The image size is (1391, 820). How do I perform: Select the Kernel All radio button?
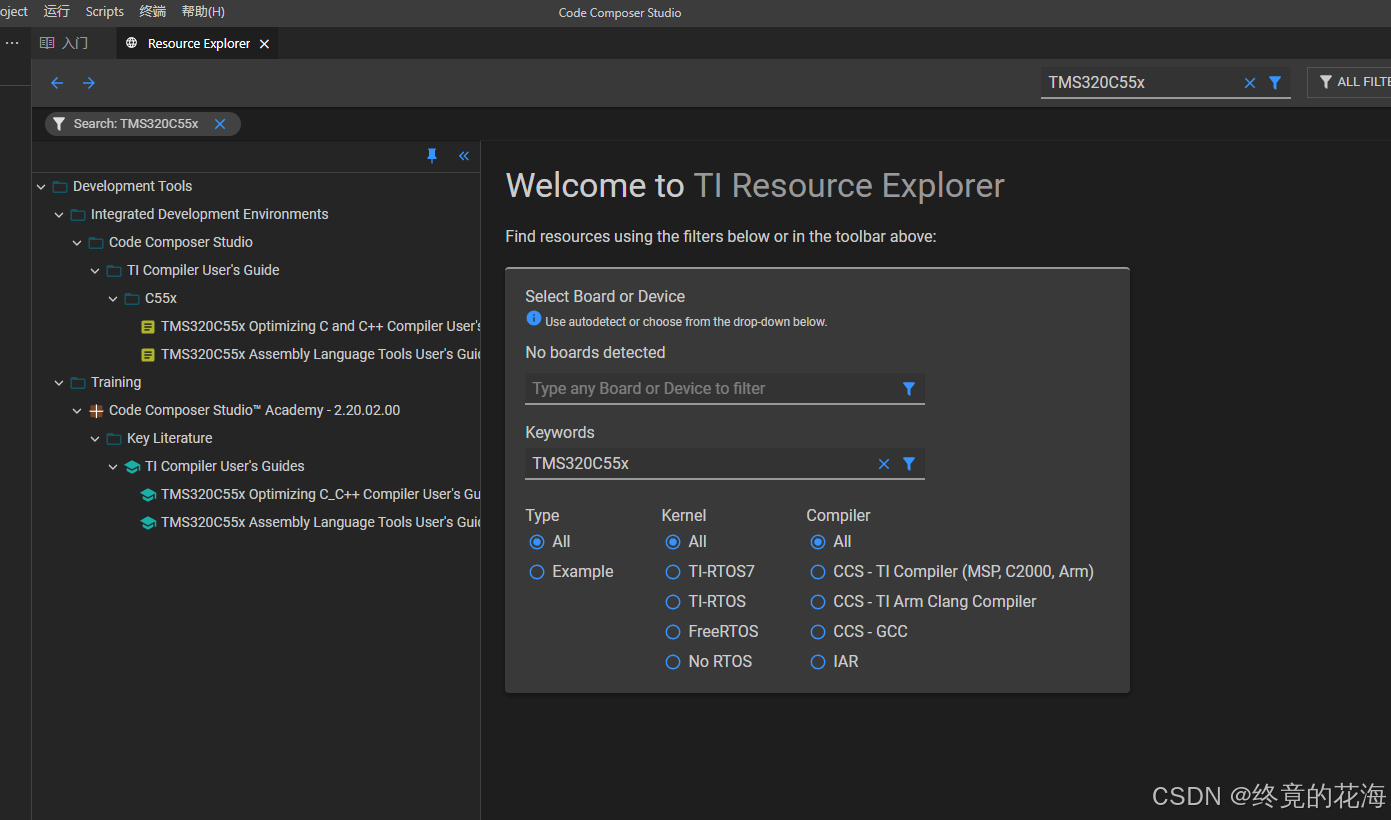coord(673,542)
